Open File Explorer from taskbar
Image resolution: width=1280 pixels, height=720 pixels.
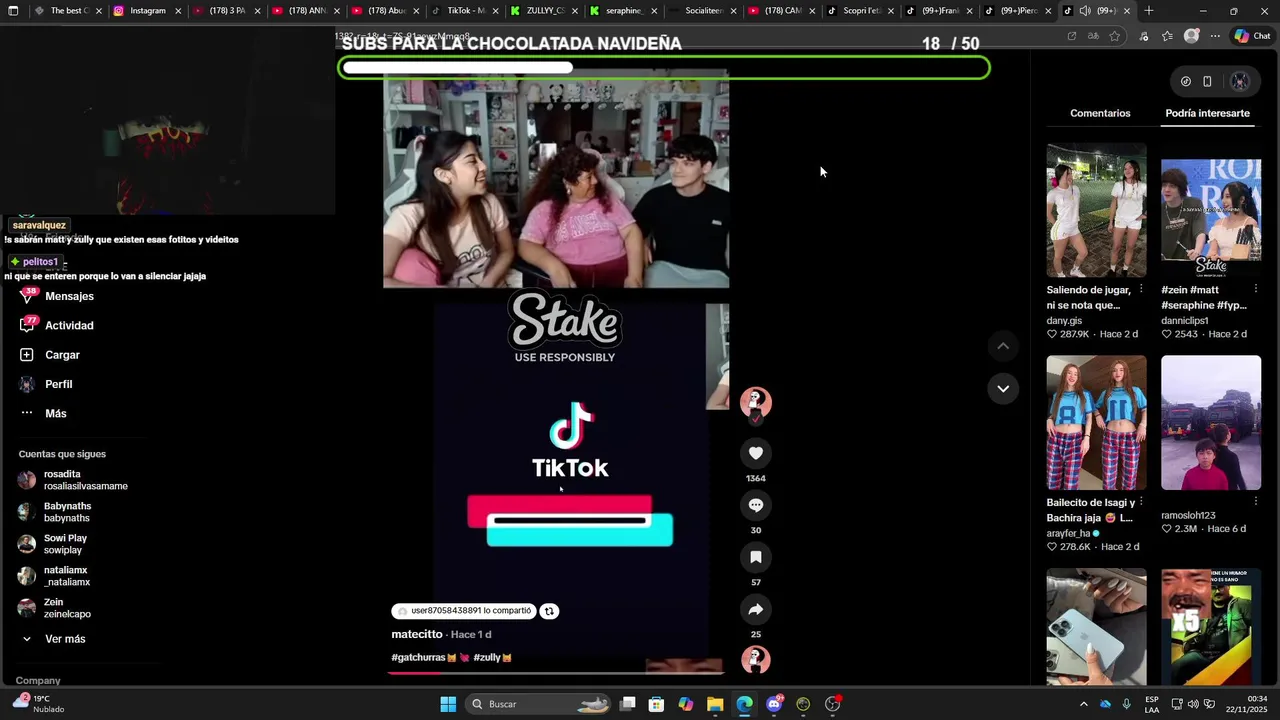click(x=715, y=704)
